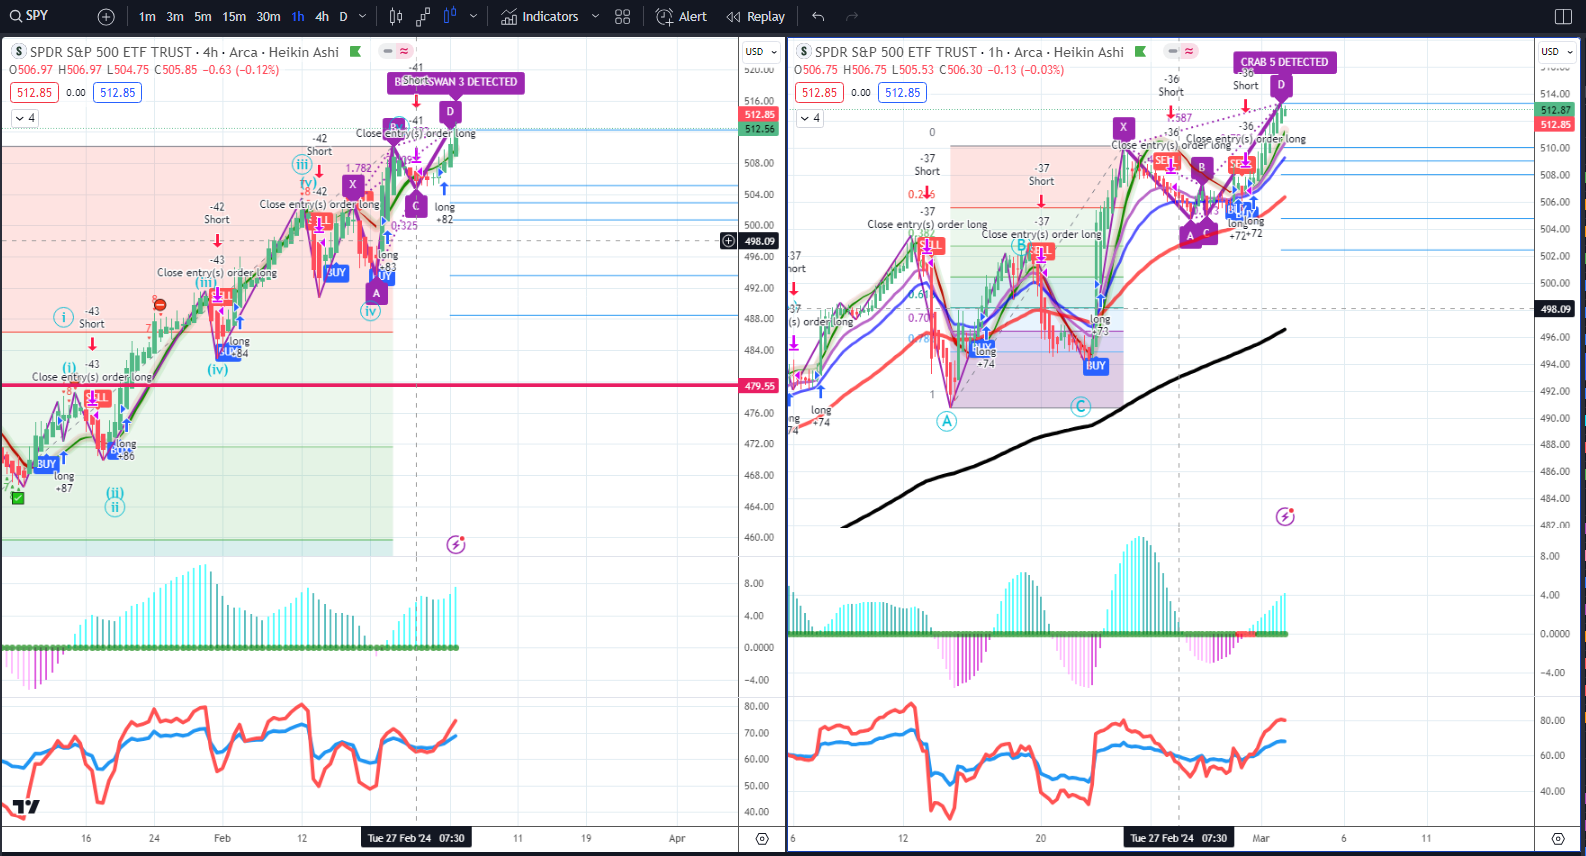Viewport: 1586px width, 856px height.
Task: Click the Tue 27 Feb '24 time label on 4h chart
Action: point(415,838)
